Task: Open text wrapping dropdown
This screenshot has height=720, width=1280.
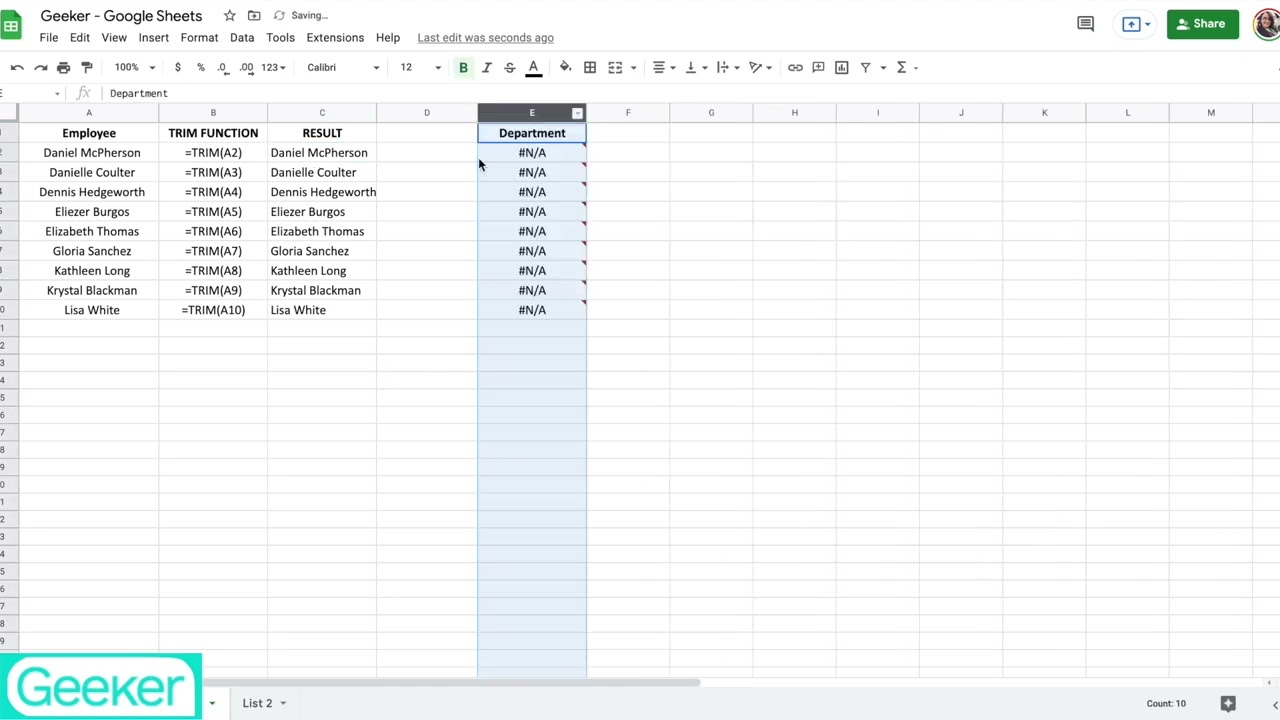Action: [728, 67]
